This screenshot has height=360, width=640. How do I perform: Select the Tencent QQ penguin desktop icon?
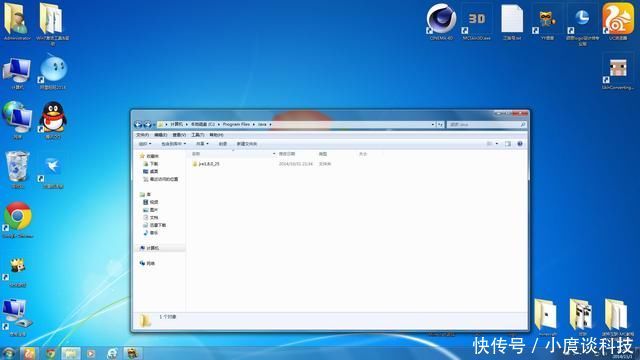click(53, 120)
